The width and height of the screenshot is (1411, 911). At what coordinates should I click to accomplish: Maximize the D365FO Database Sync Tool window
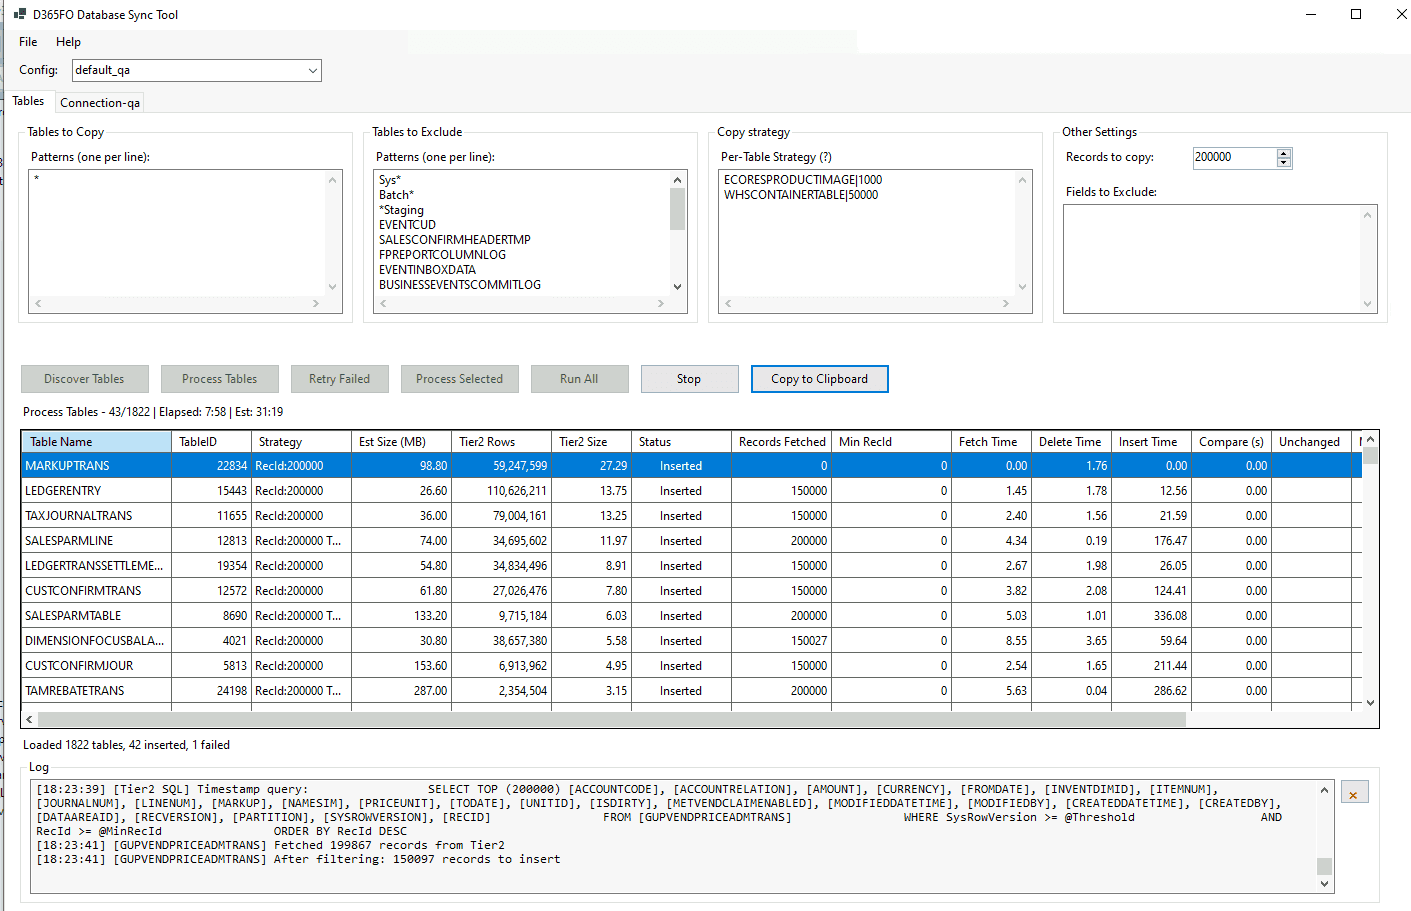click(1356, 14)
